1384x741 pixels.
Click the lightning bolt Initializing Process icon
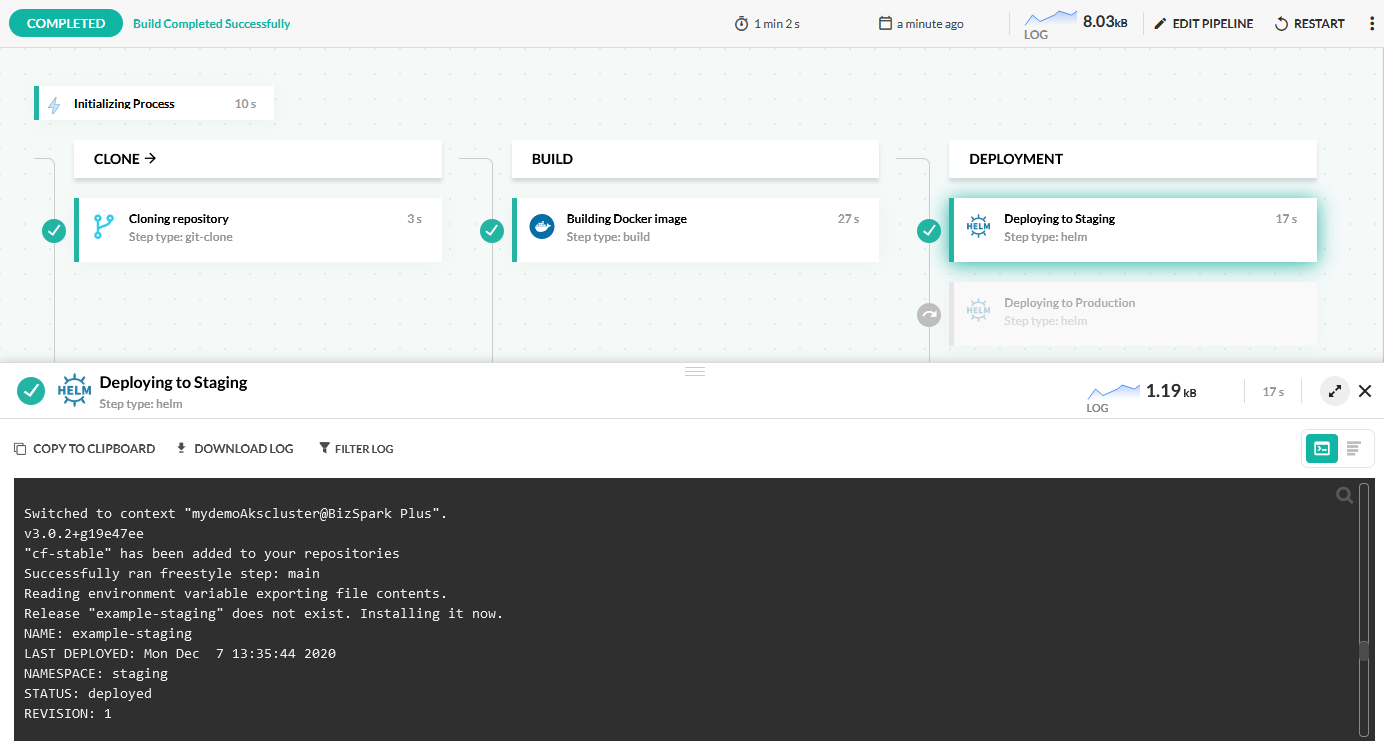[54, 104]
